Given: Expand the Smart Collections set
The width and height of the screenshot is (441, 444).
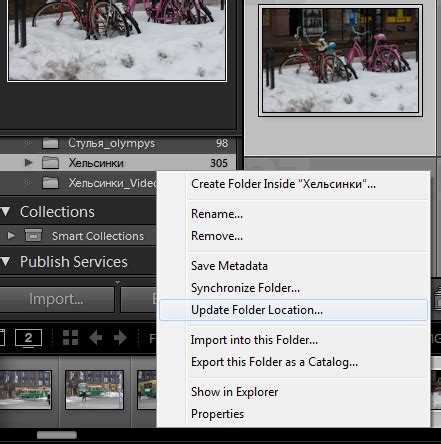Looking at the screenshot, I should (x=11, y=236).
